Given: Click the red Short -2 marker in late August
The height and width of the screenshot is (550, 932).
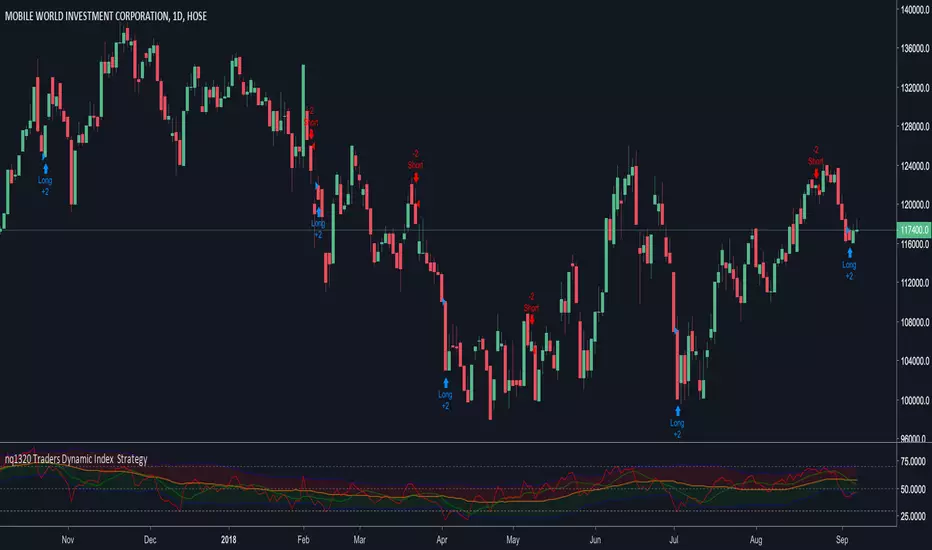Looking at the screenshot, I should point(816,162).
